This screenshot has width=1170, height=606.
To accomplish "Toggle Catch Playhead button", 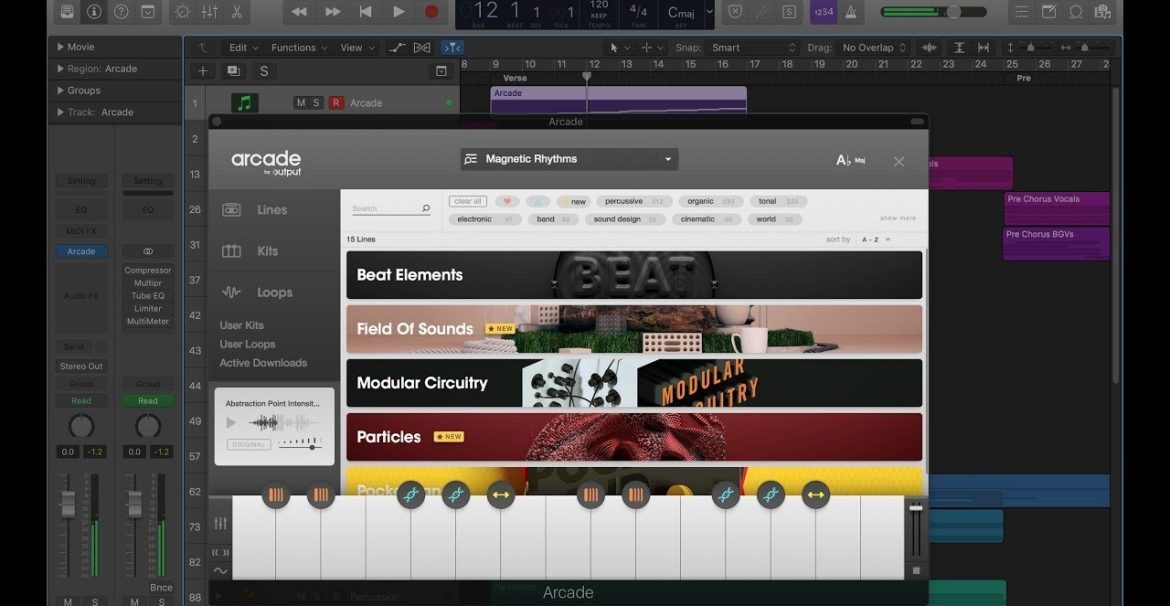I will click(x=452, y=48).
